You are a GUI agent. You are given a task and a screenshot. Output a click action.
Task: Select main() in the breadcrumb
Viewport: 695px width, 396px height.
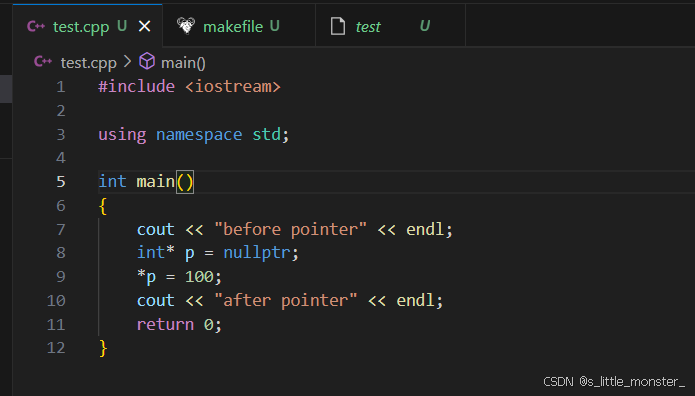pos(183,63)
